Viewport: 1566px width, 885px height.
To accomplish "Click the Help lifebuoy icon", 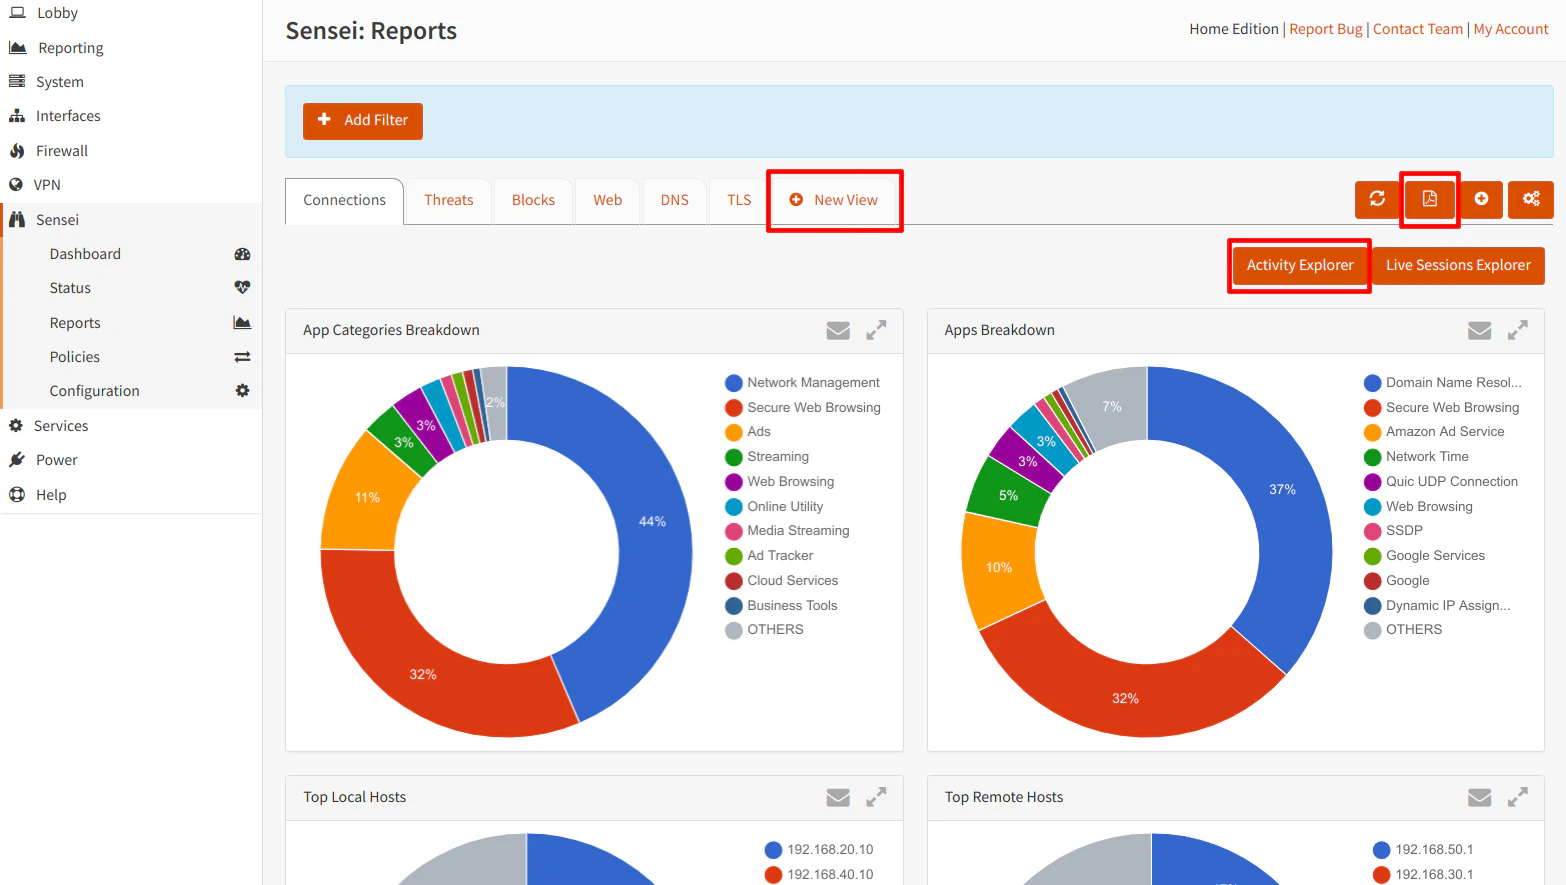I will point(17,495).
